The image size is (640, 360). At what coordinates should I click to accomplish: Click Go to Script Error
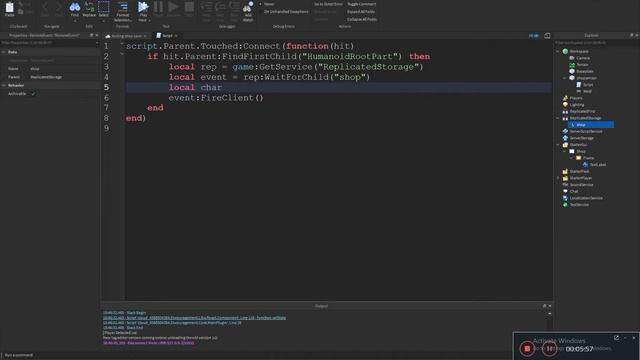click(x=328, y=4)
